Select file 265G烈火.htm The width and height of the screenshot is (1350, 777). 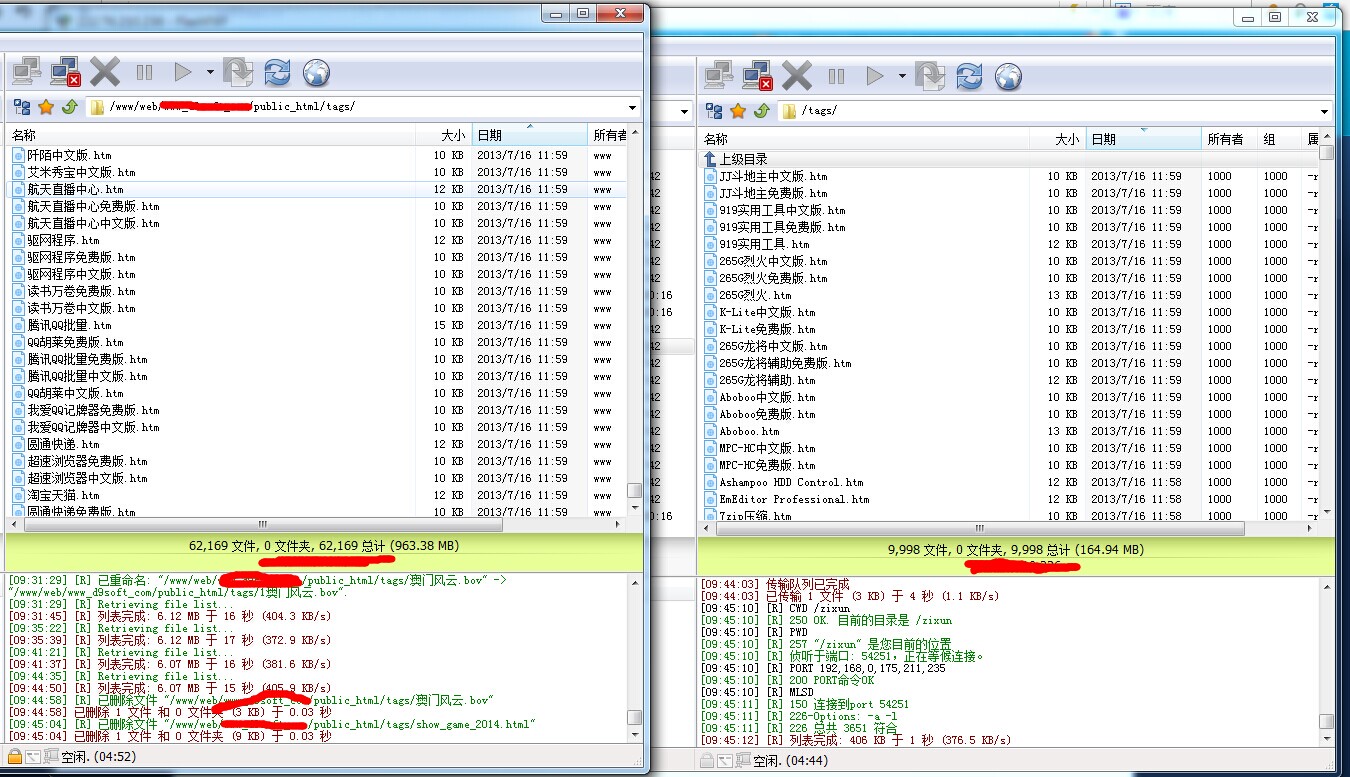(1008, 295)
